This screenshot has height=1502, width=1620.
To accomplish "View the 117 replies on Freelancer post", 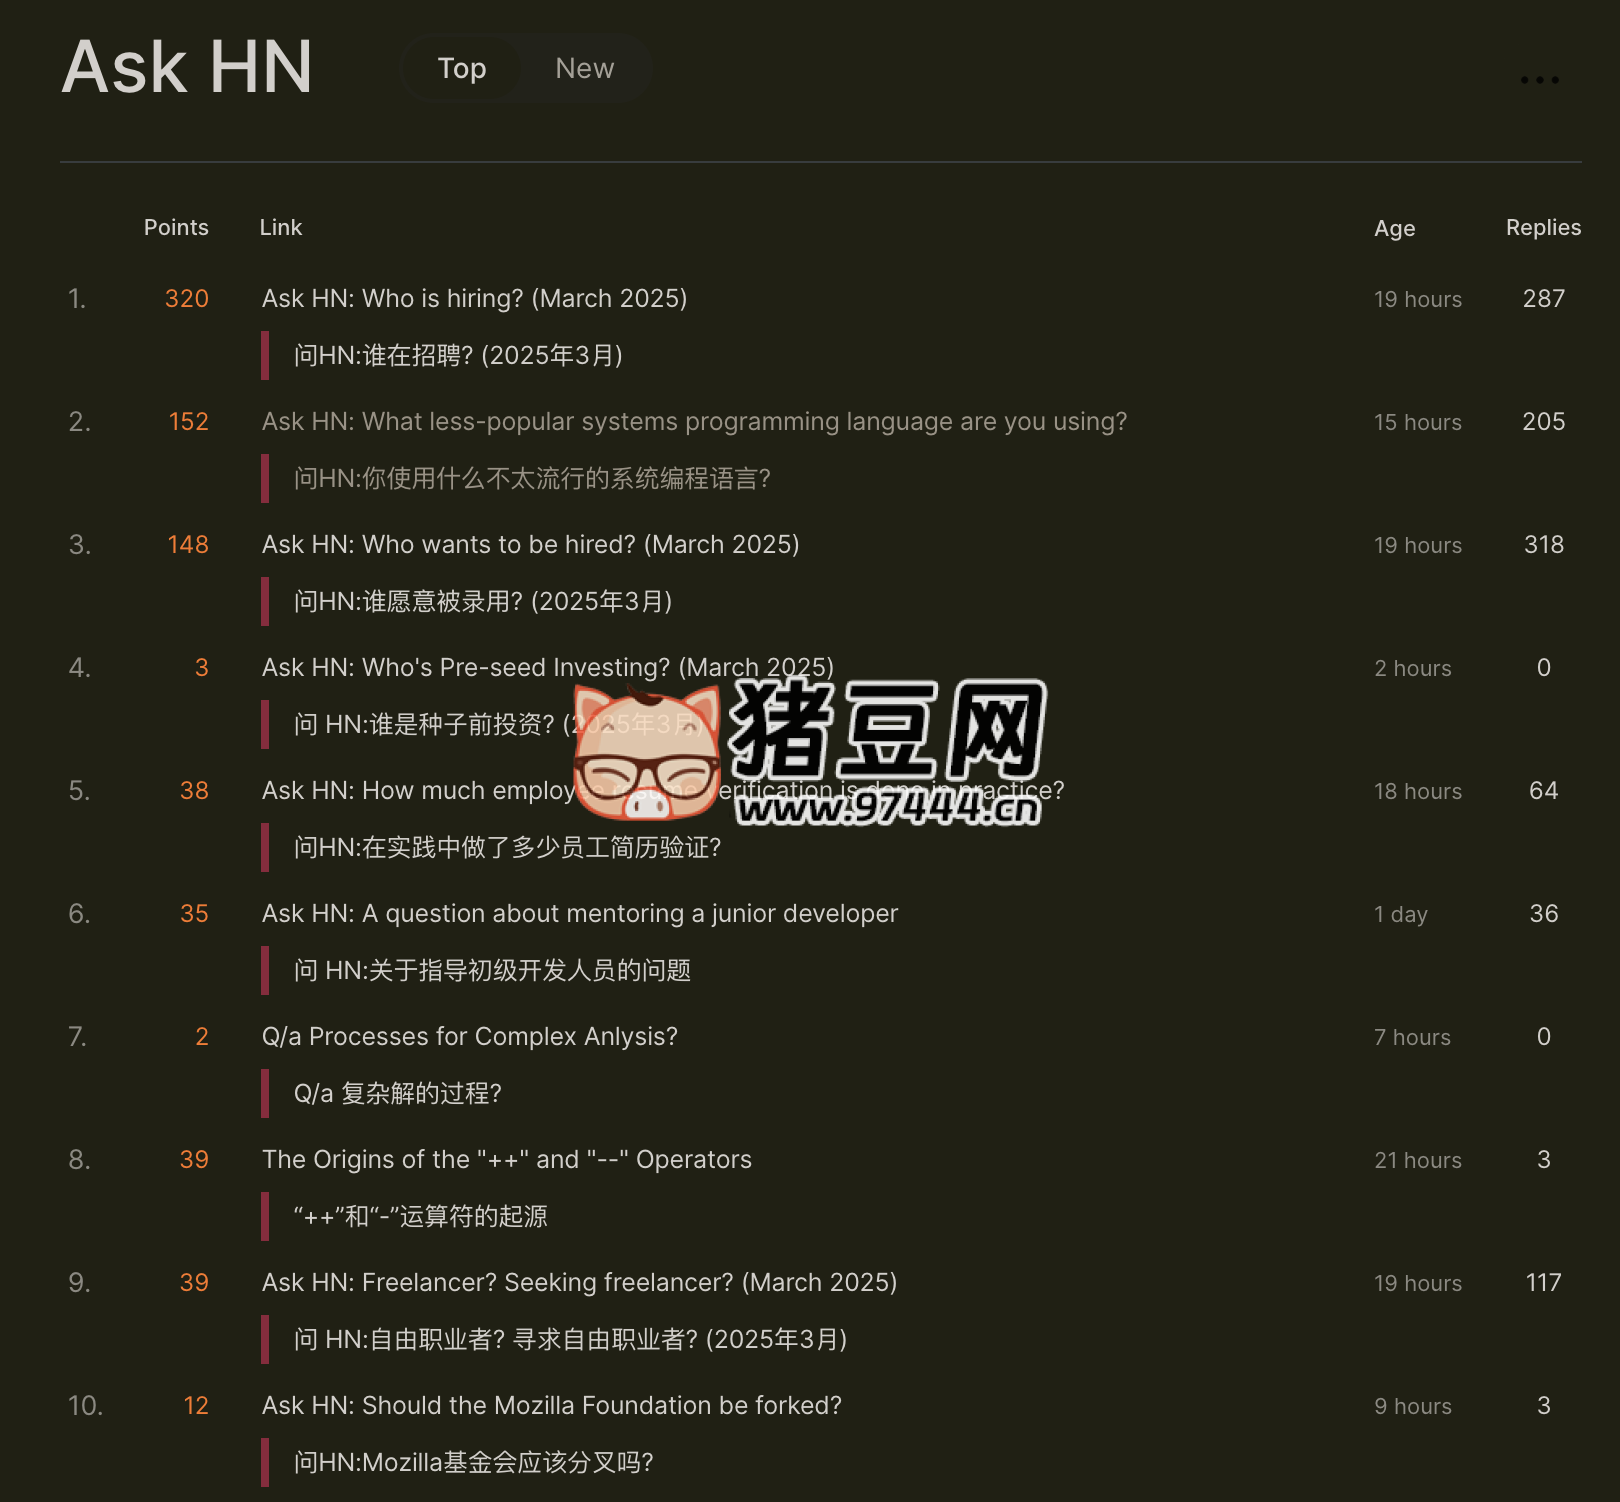I will (x=1543, y=1282).
